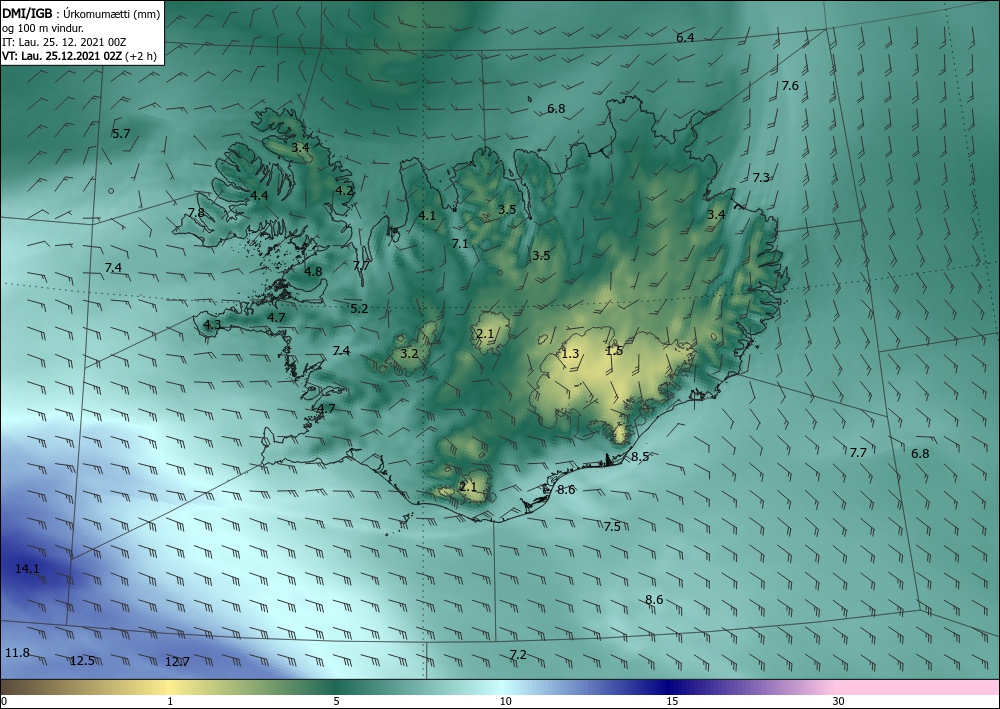Click the color bar label '10'
The image size is (1000, 709).
point(506,702)
